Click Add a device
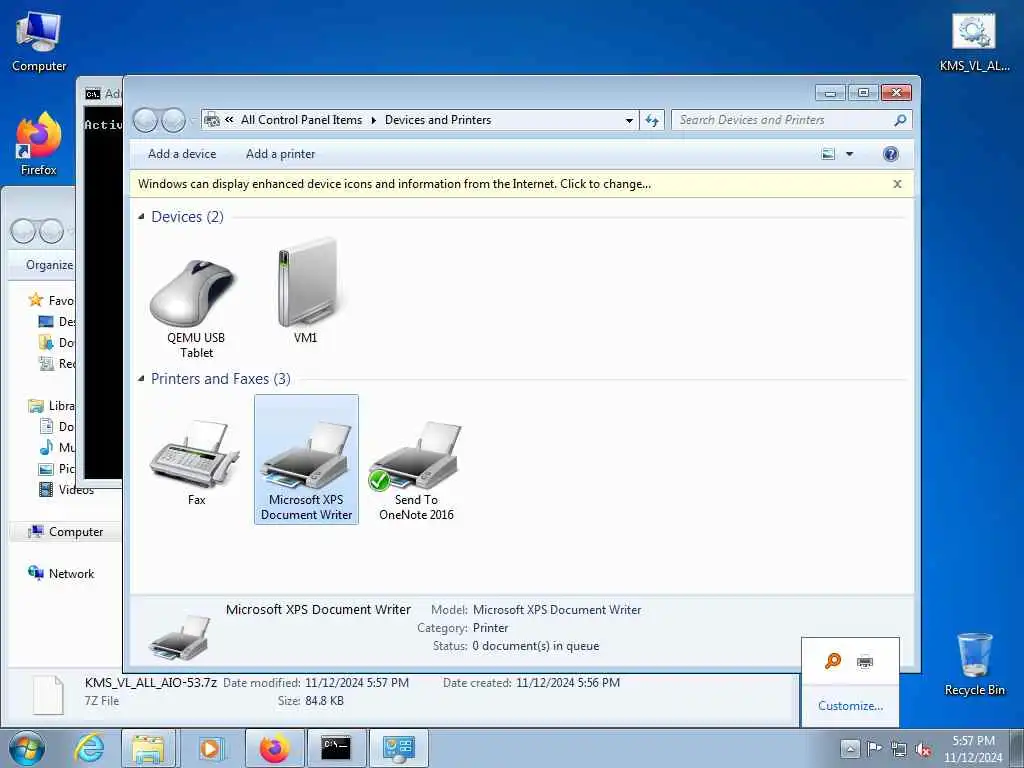Image resolution: width=1024 pixels, height=768 pixels. tap(182, 154)
